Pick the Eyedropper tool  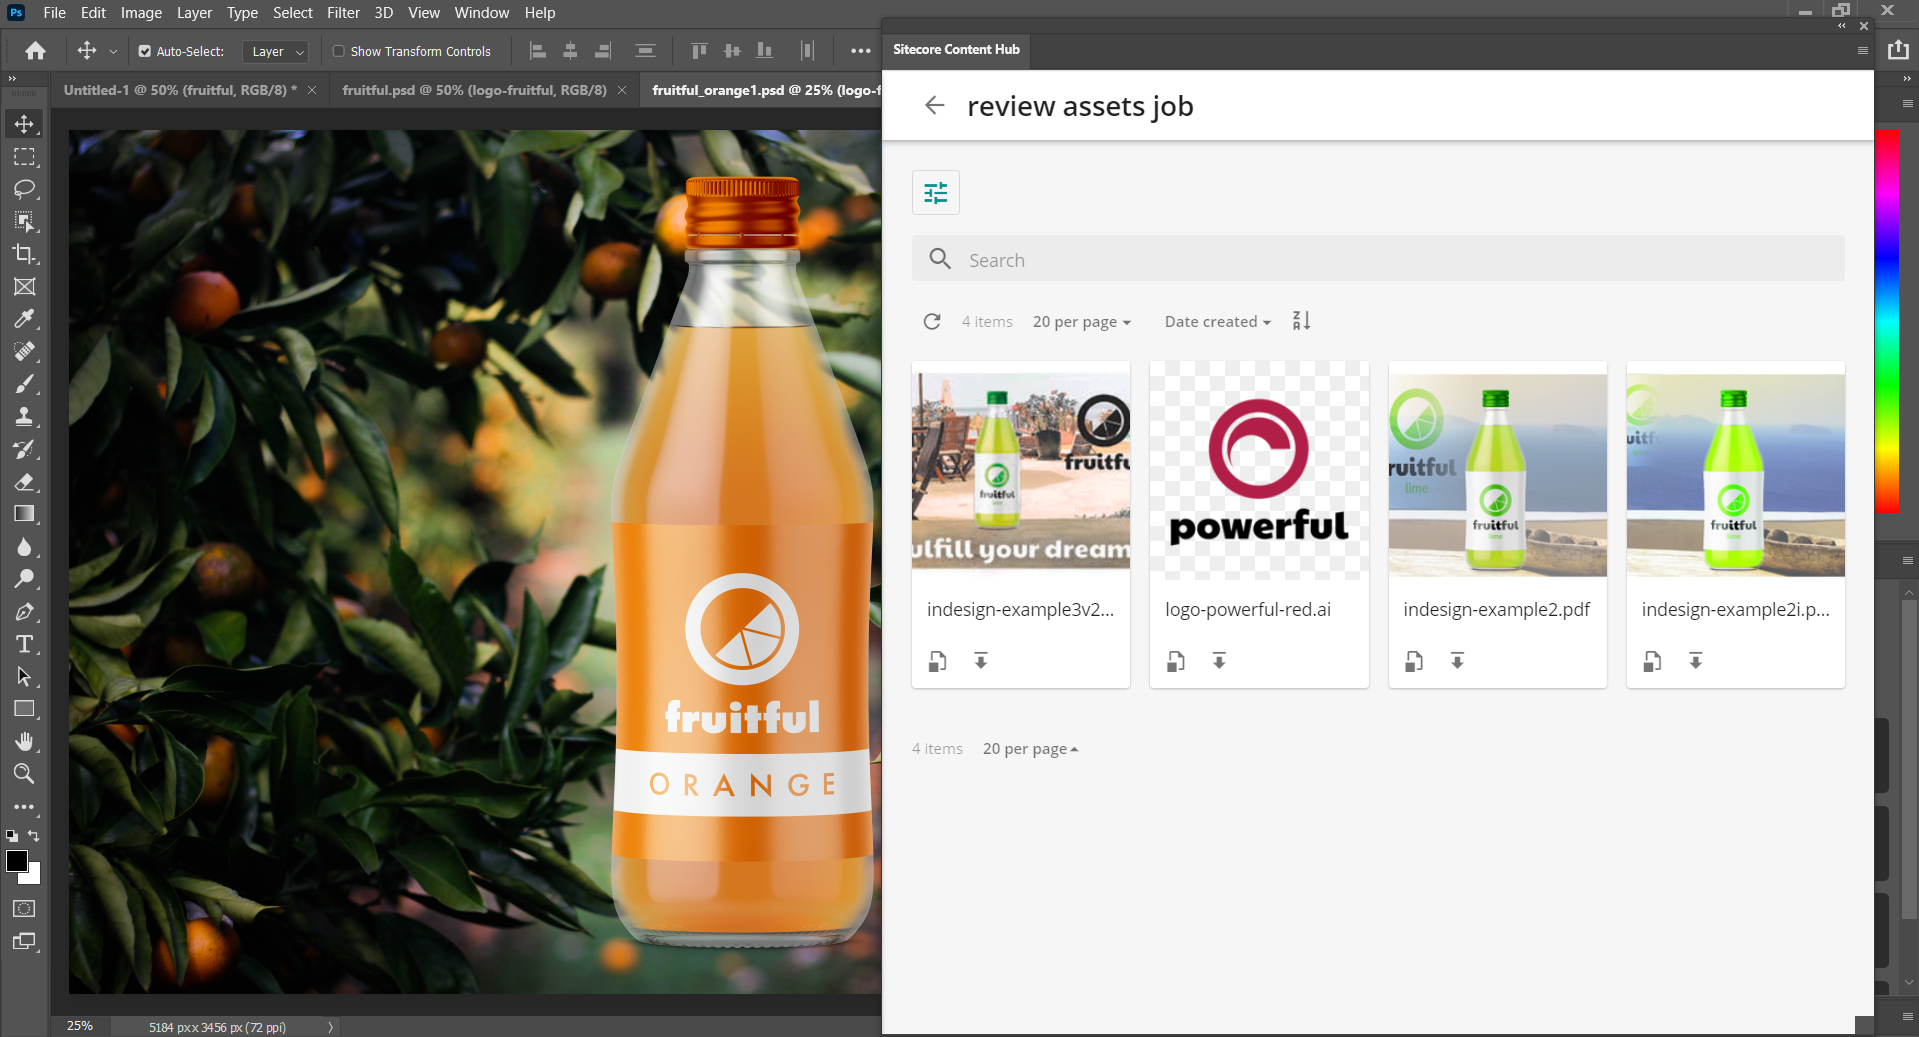(24, 319)
